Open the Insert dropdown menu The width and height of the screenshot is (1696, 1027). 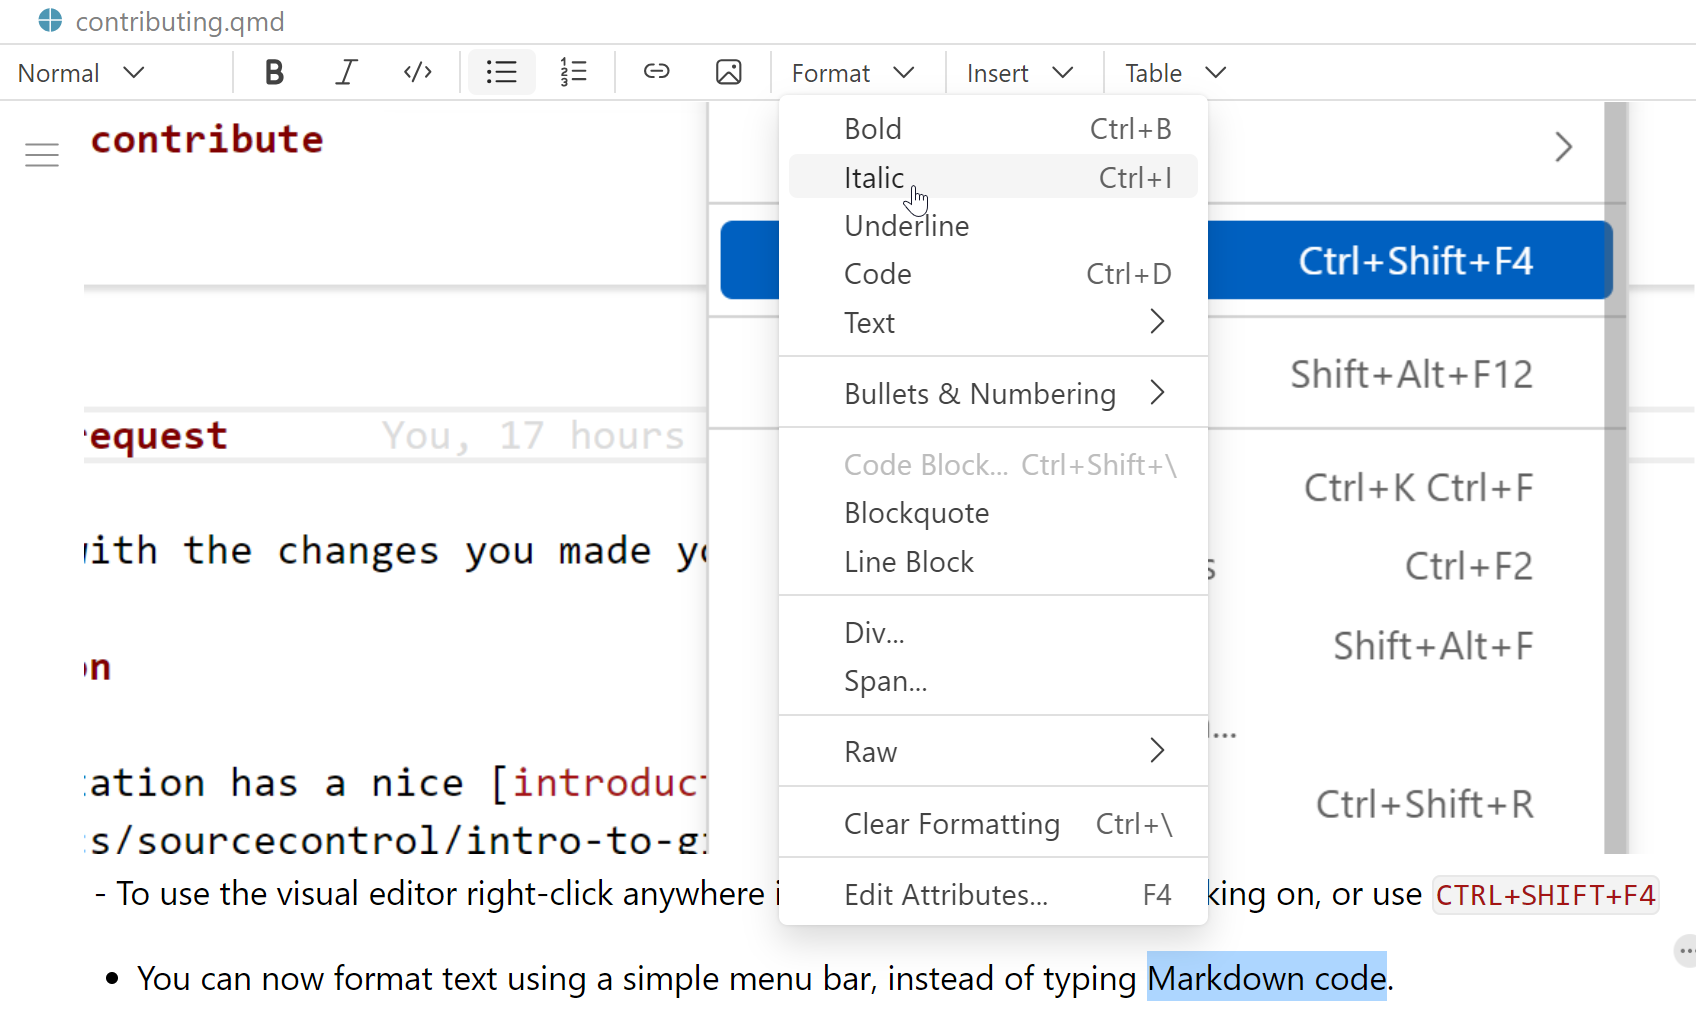[1019, 73]
